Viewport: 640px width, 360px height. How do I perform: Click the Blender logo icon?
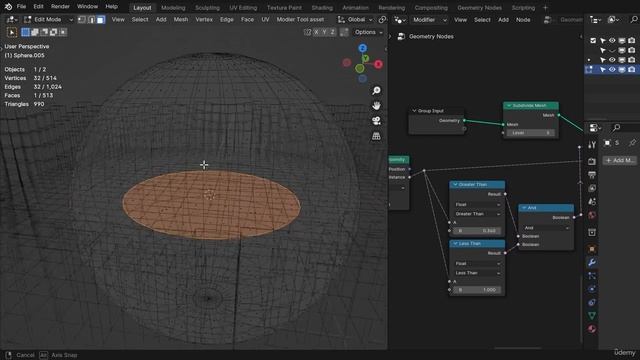click(x=8, y=7)
